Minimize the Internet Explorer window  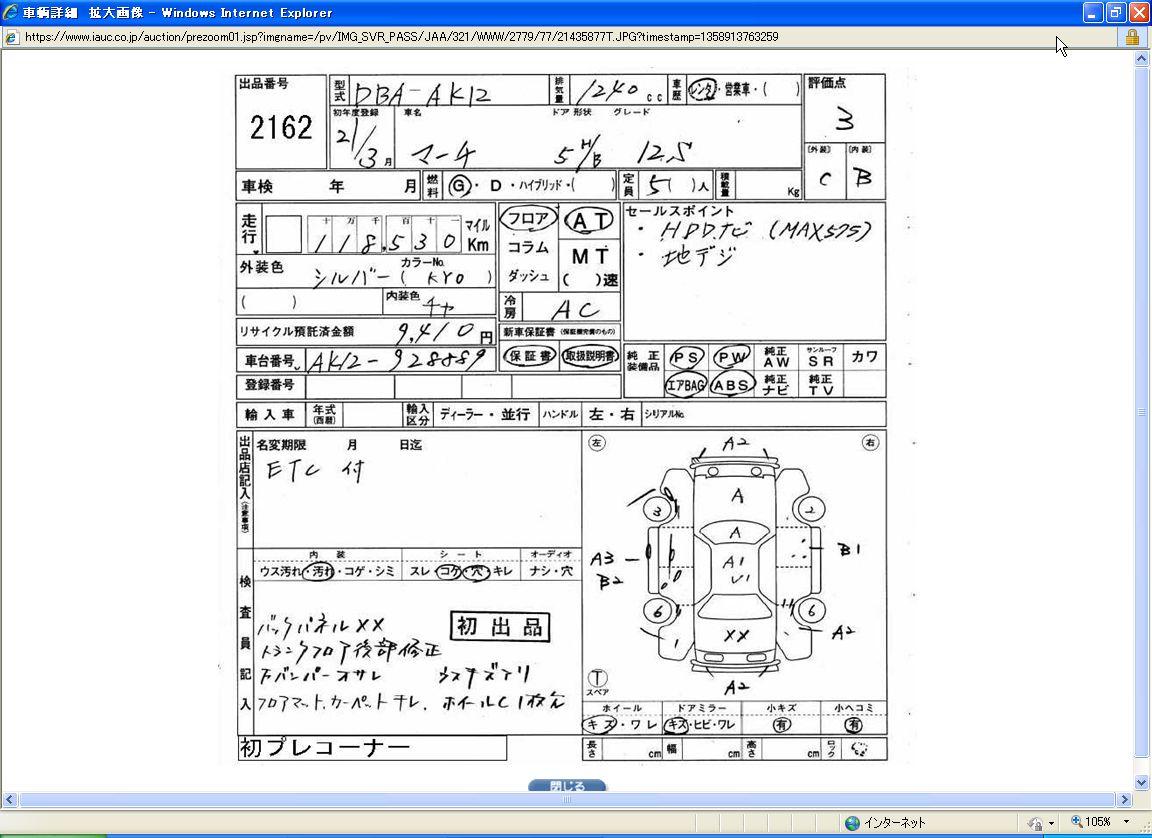1092,13
